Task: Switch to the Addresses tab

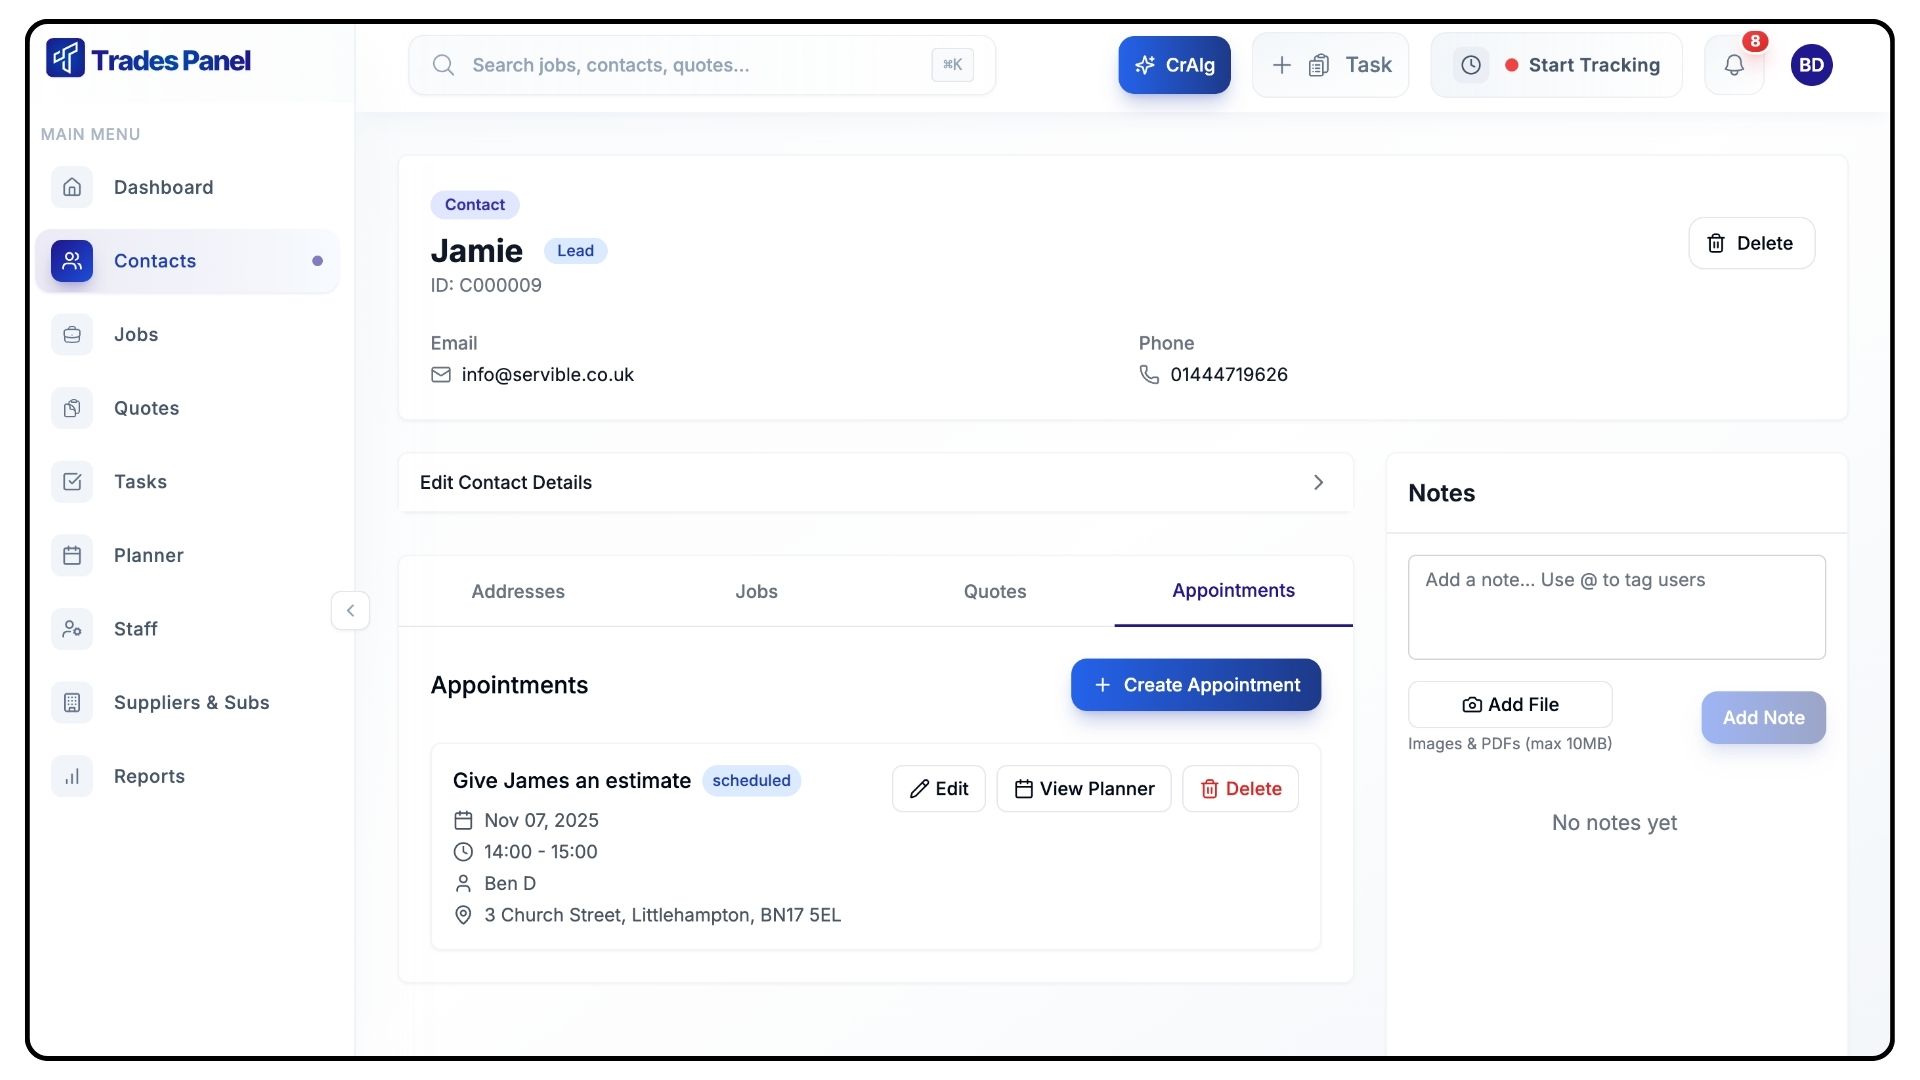Action: 518,591
